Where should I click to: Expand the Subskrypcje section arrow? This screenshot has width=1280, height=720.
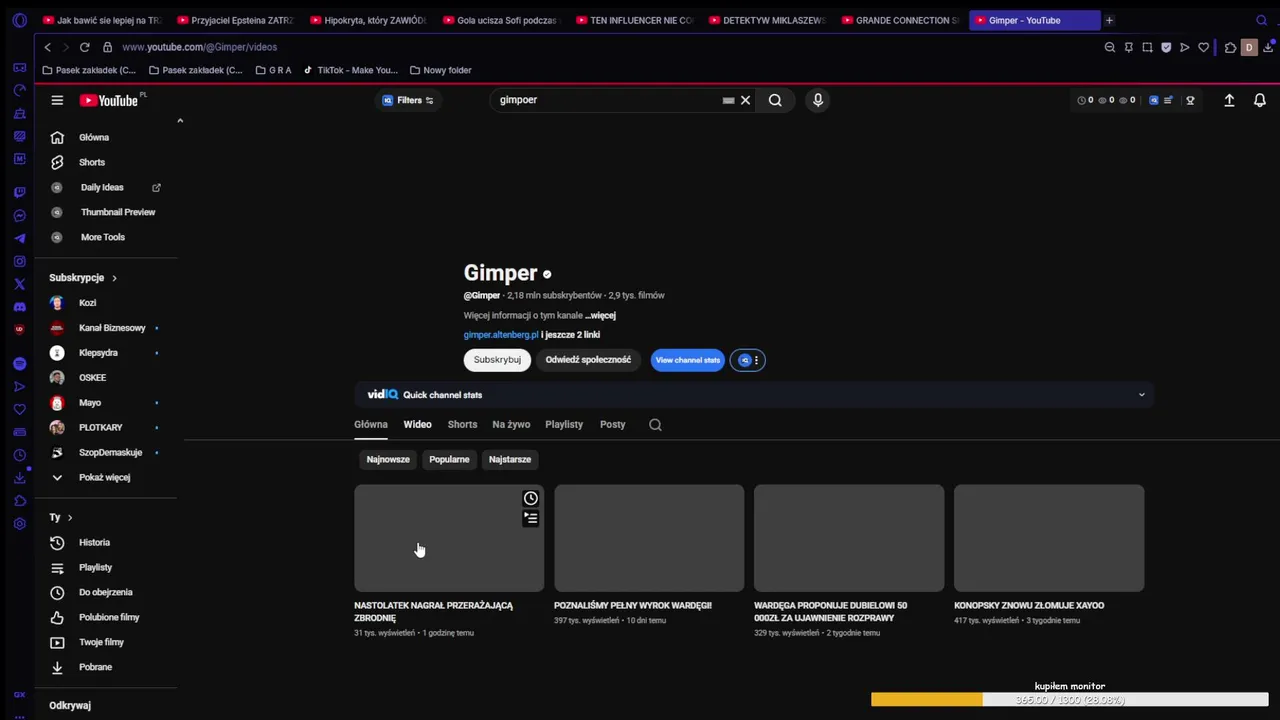[x=114, y=278]
